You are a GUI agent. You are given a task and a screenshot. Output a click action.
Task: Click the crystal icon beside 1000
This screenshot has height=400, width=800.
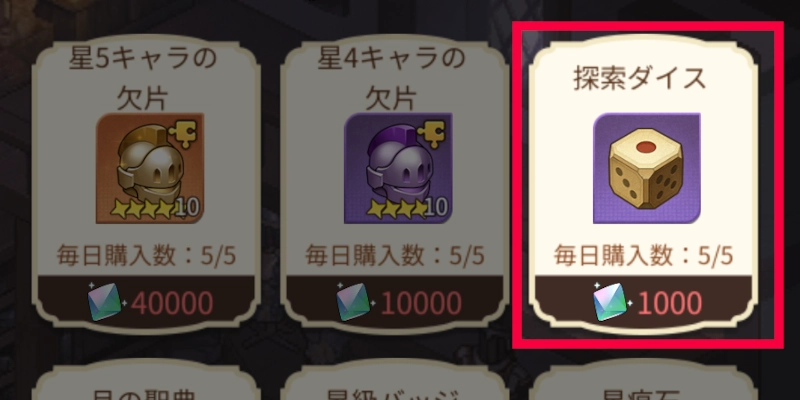(611, 302)
